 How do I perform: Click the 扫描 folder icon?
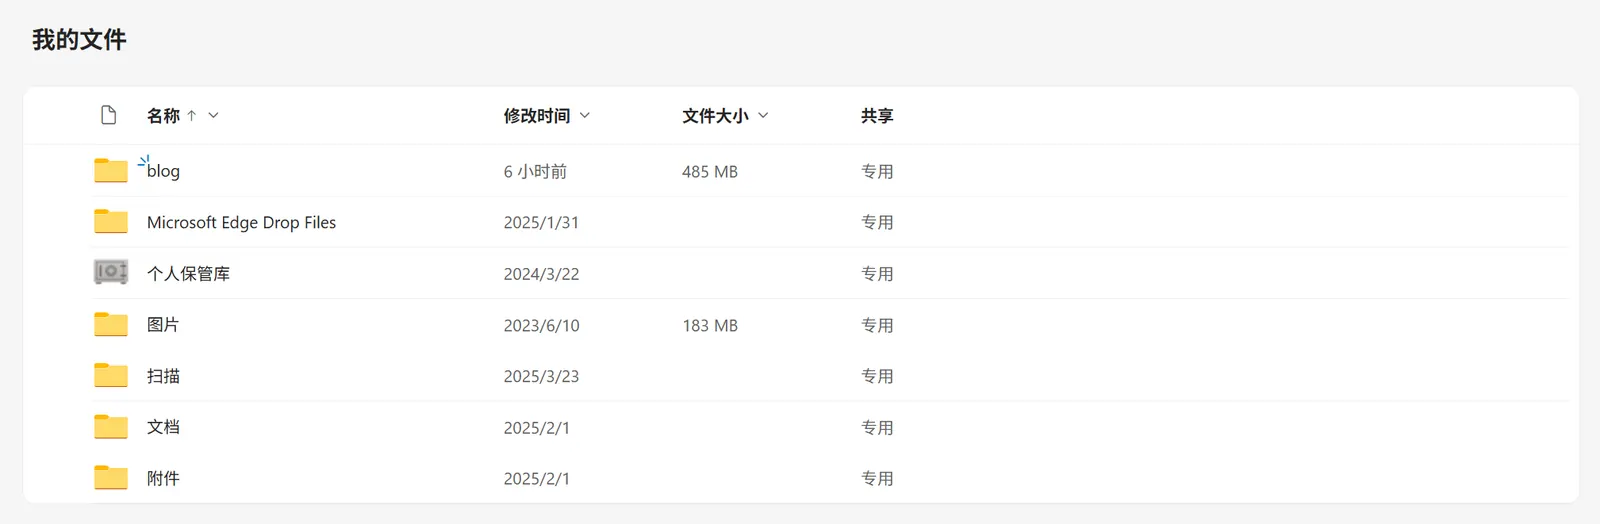(x=111, y=376)
